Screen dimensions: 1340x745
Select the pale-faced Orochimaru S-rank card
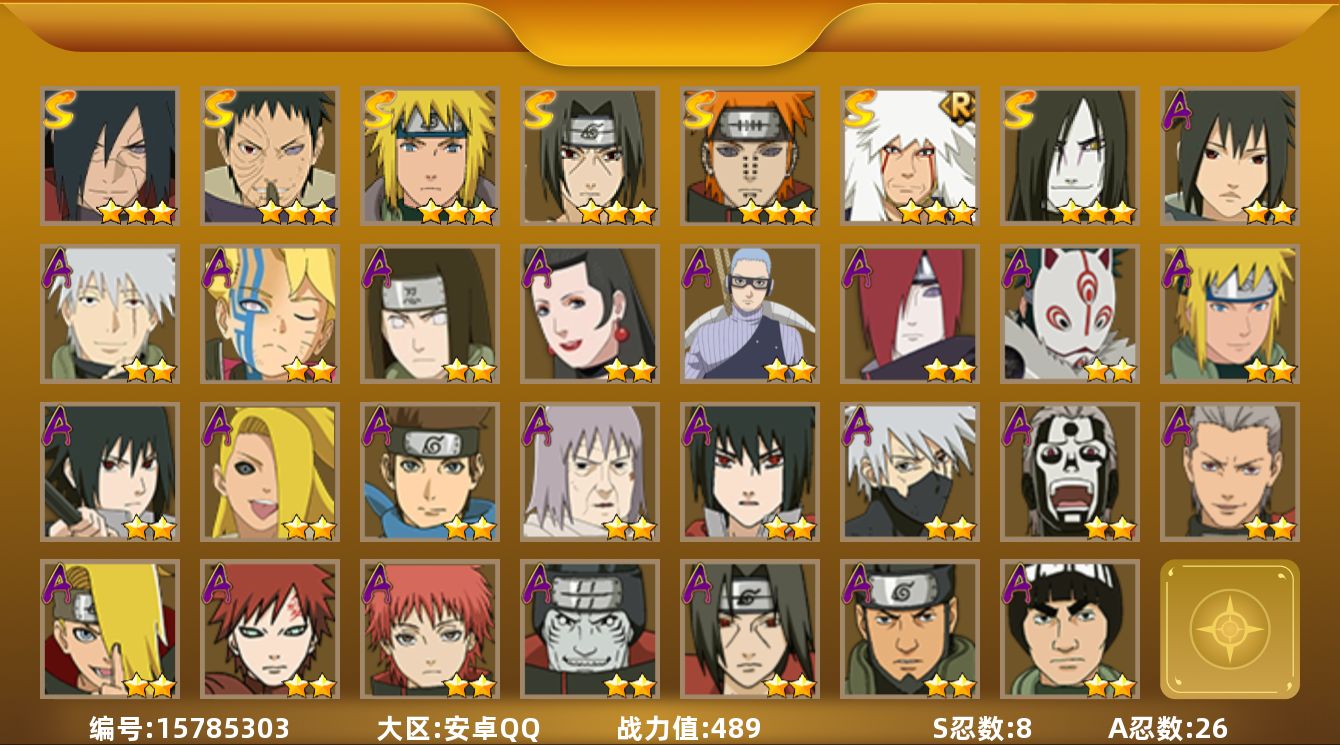click(x=1070, y=156)
